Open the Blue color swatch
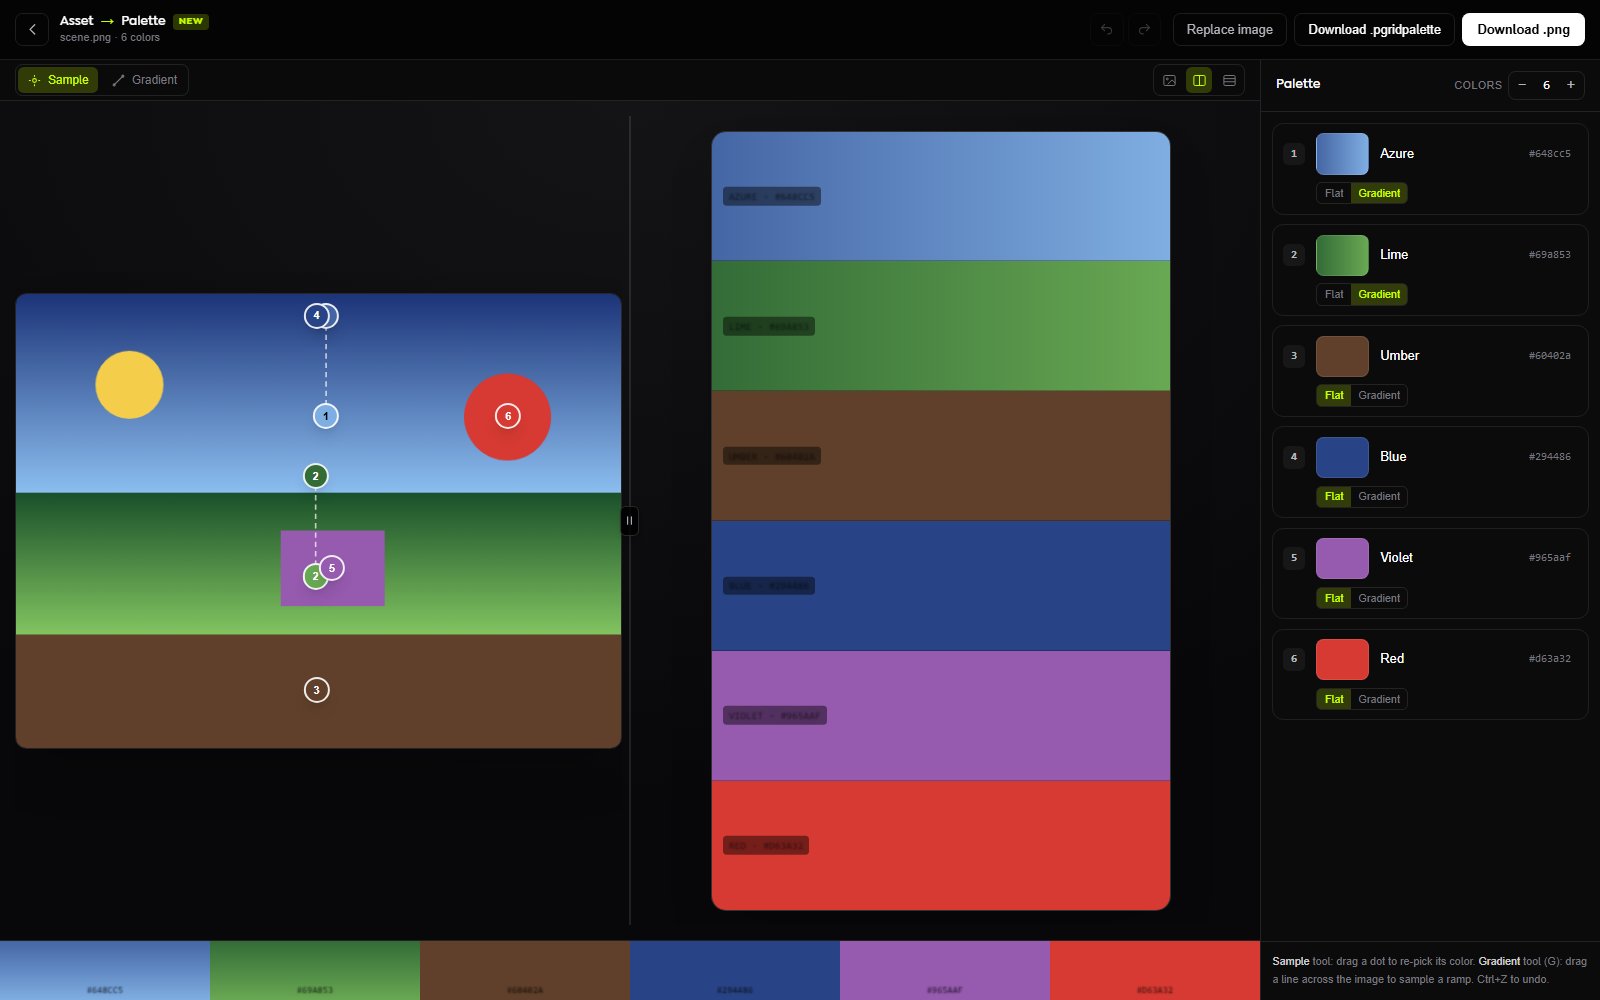The width and height of the screenshot is (1600, 1000). [1342, 457]
